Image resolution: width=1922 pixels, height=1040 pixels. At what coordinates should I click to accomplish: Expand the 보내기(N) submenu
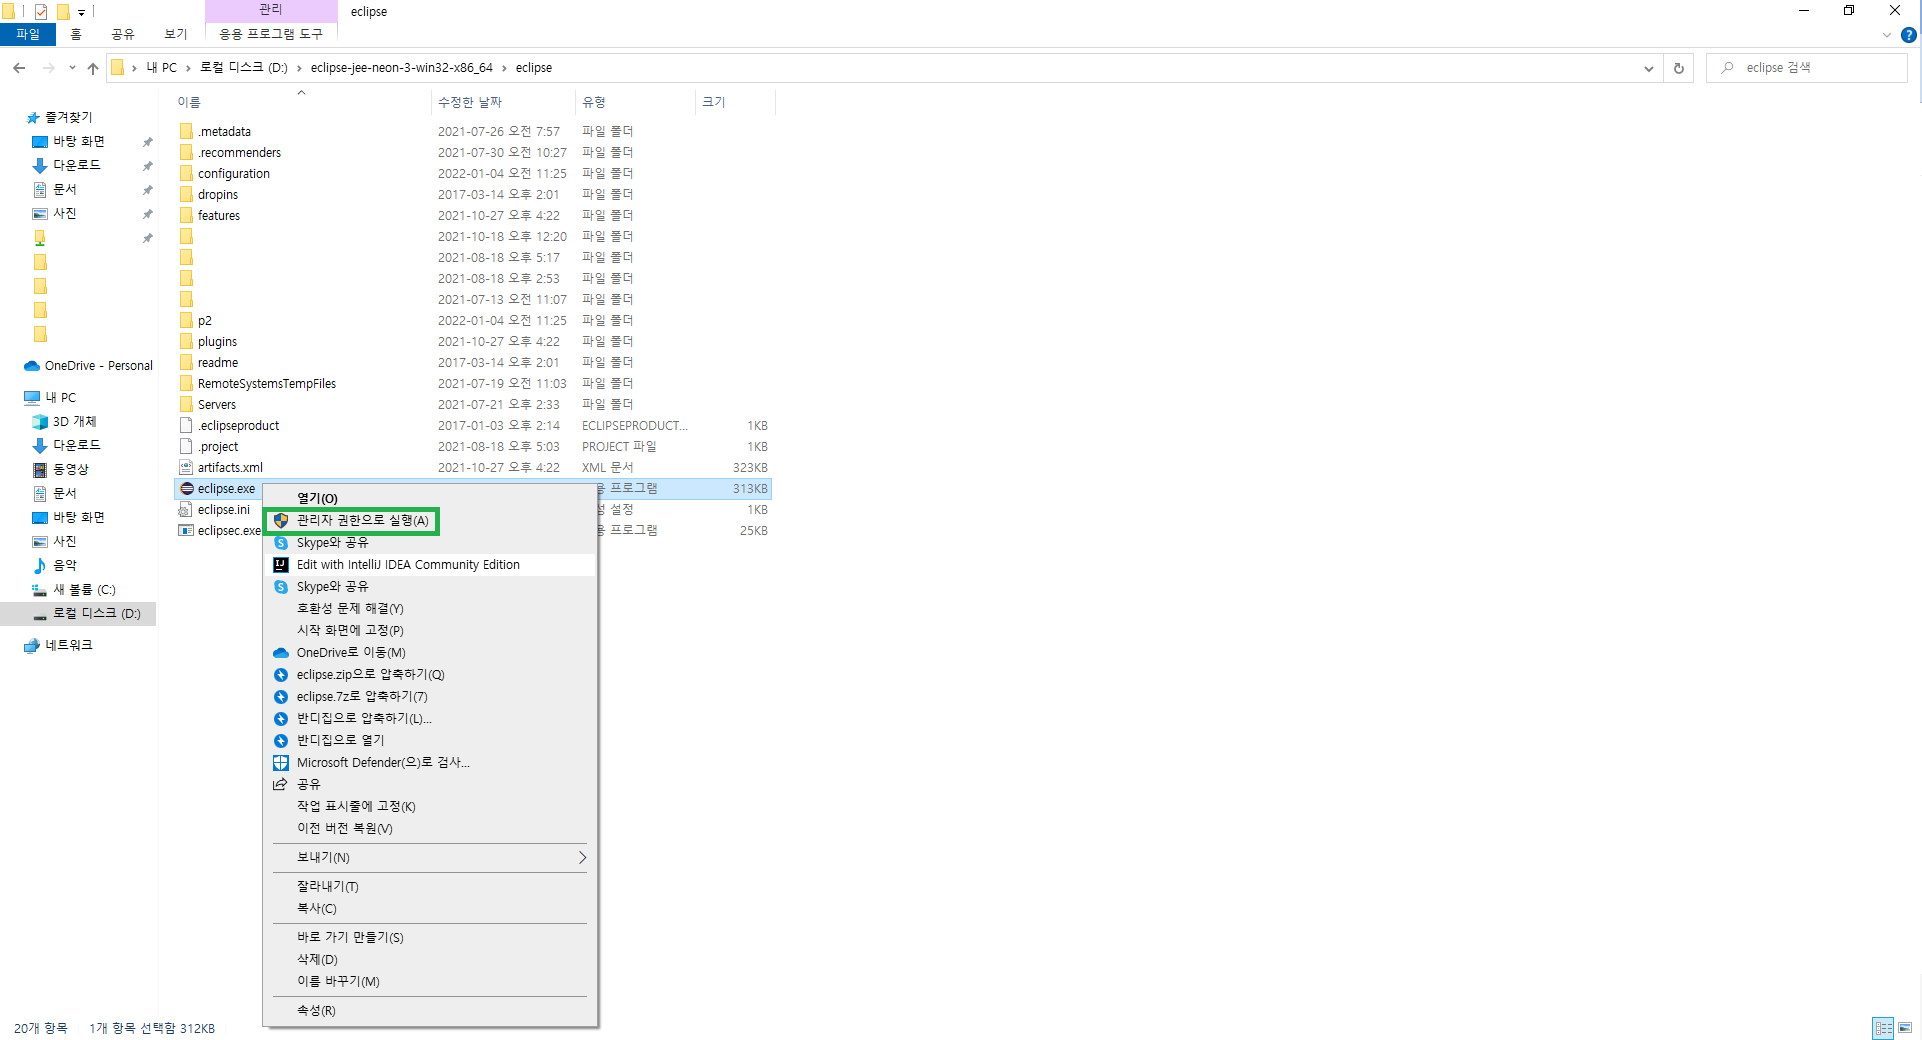(x=430, y=858)
